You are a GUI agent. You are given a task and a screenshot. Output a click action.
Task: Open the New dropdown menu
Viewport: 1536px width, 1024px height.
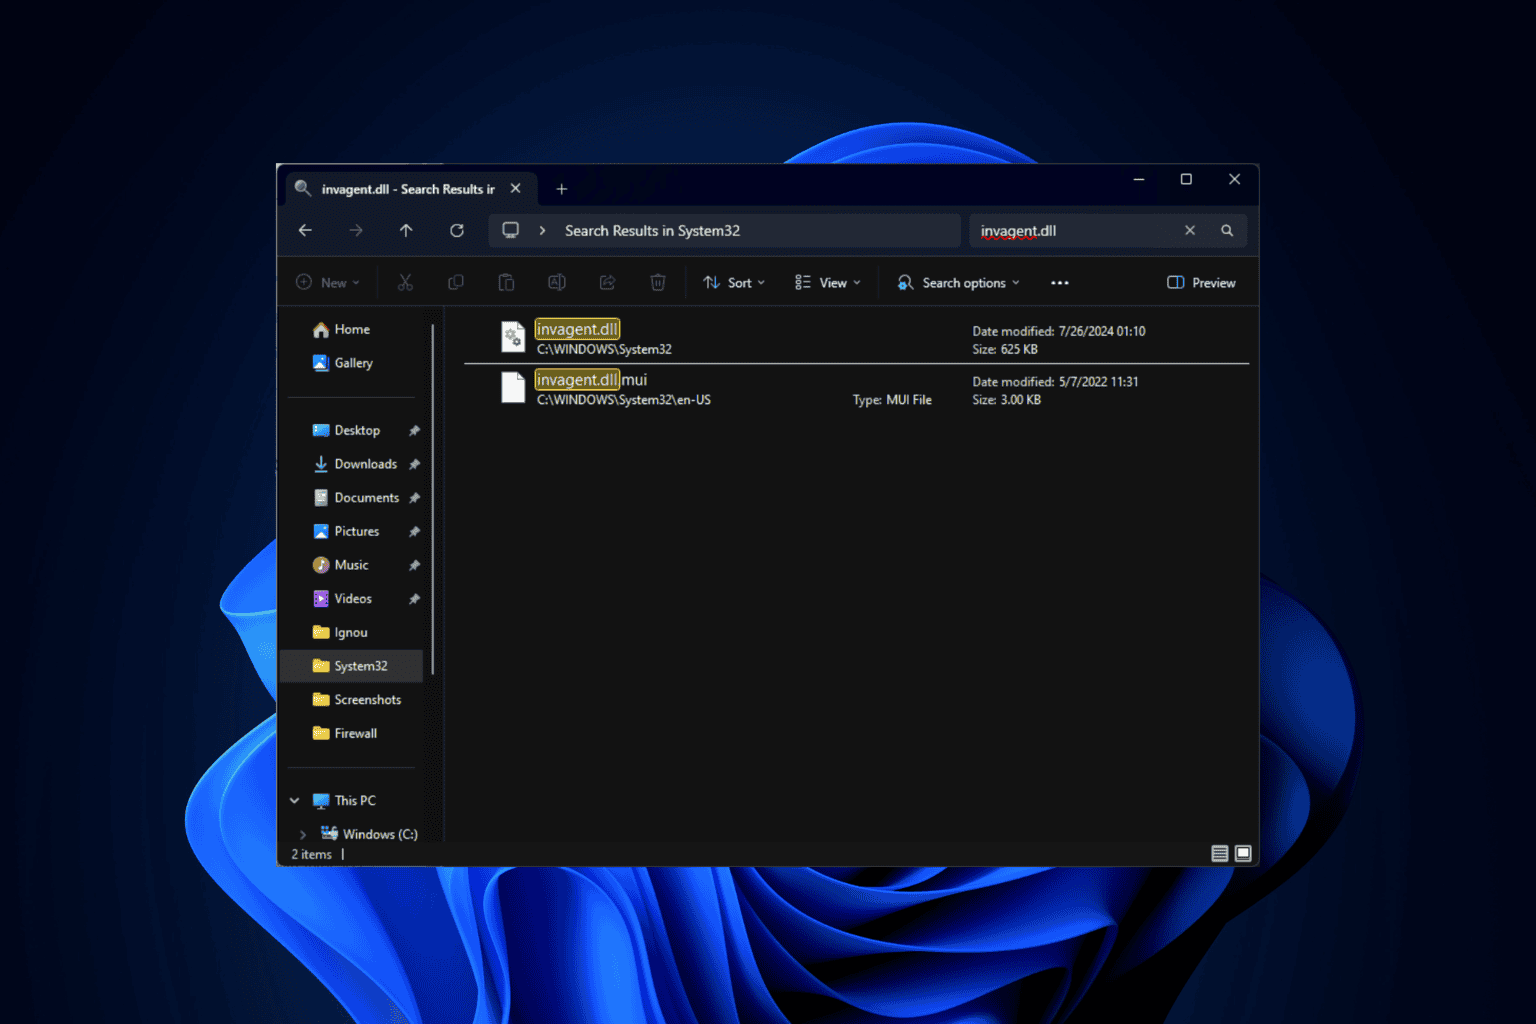pos(328,283)
